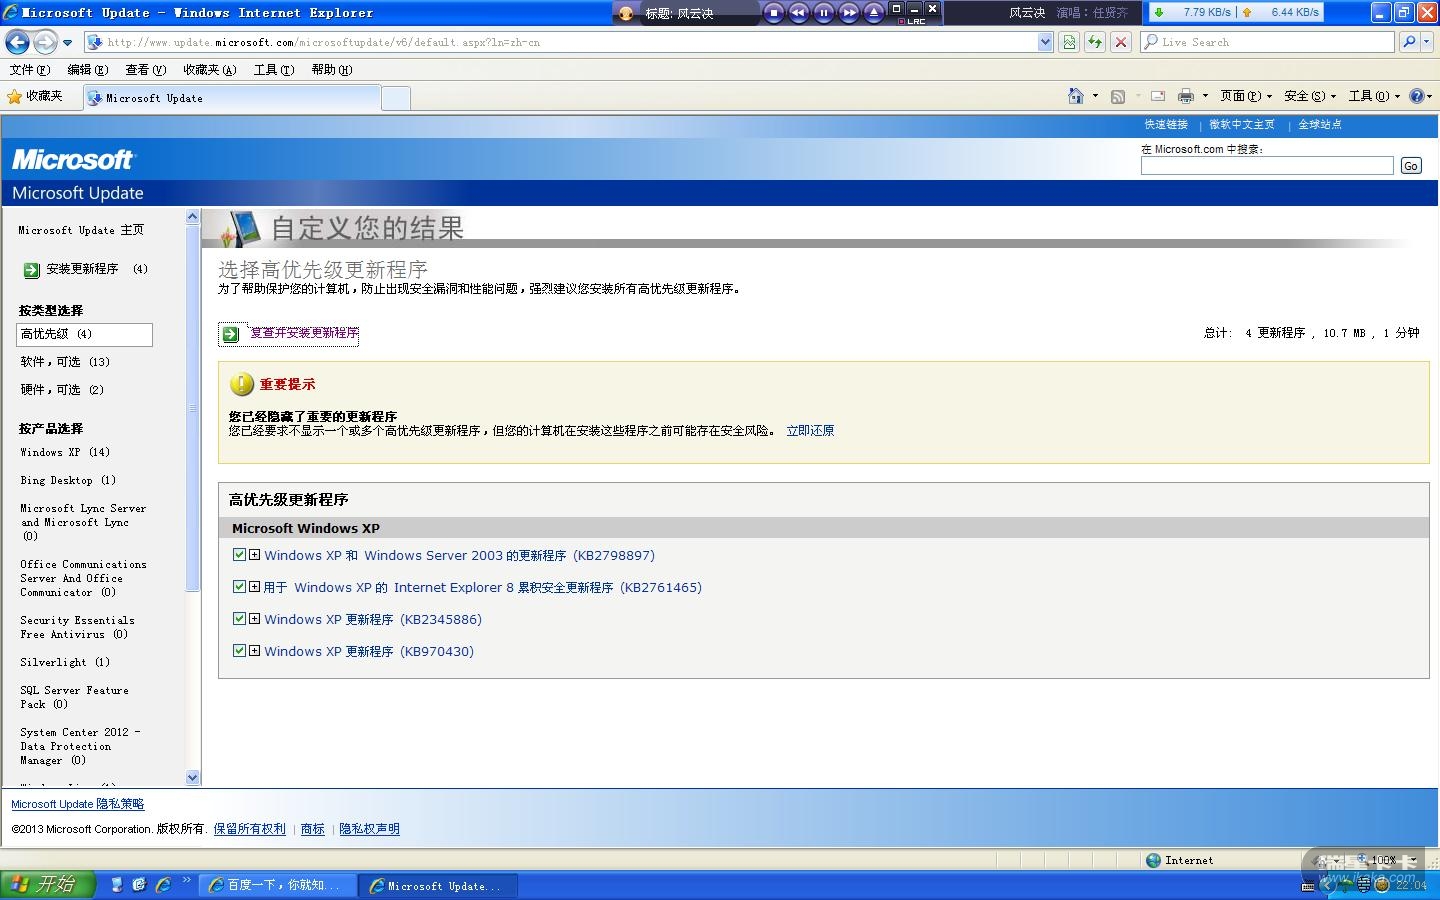1440x900 pixels.
Task: Skip to next track in music player
Action: (x=848, y=13)
